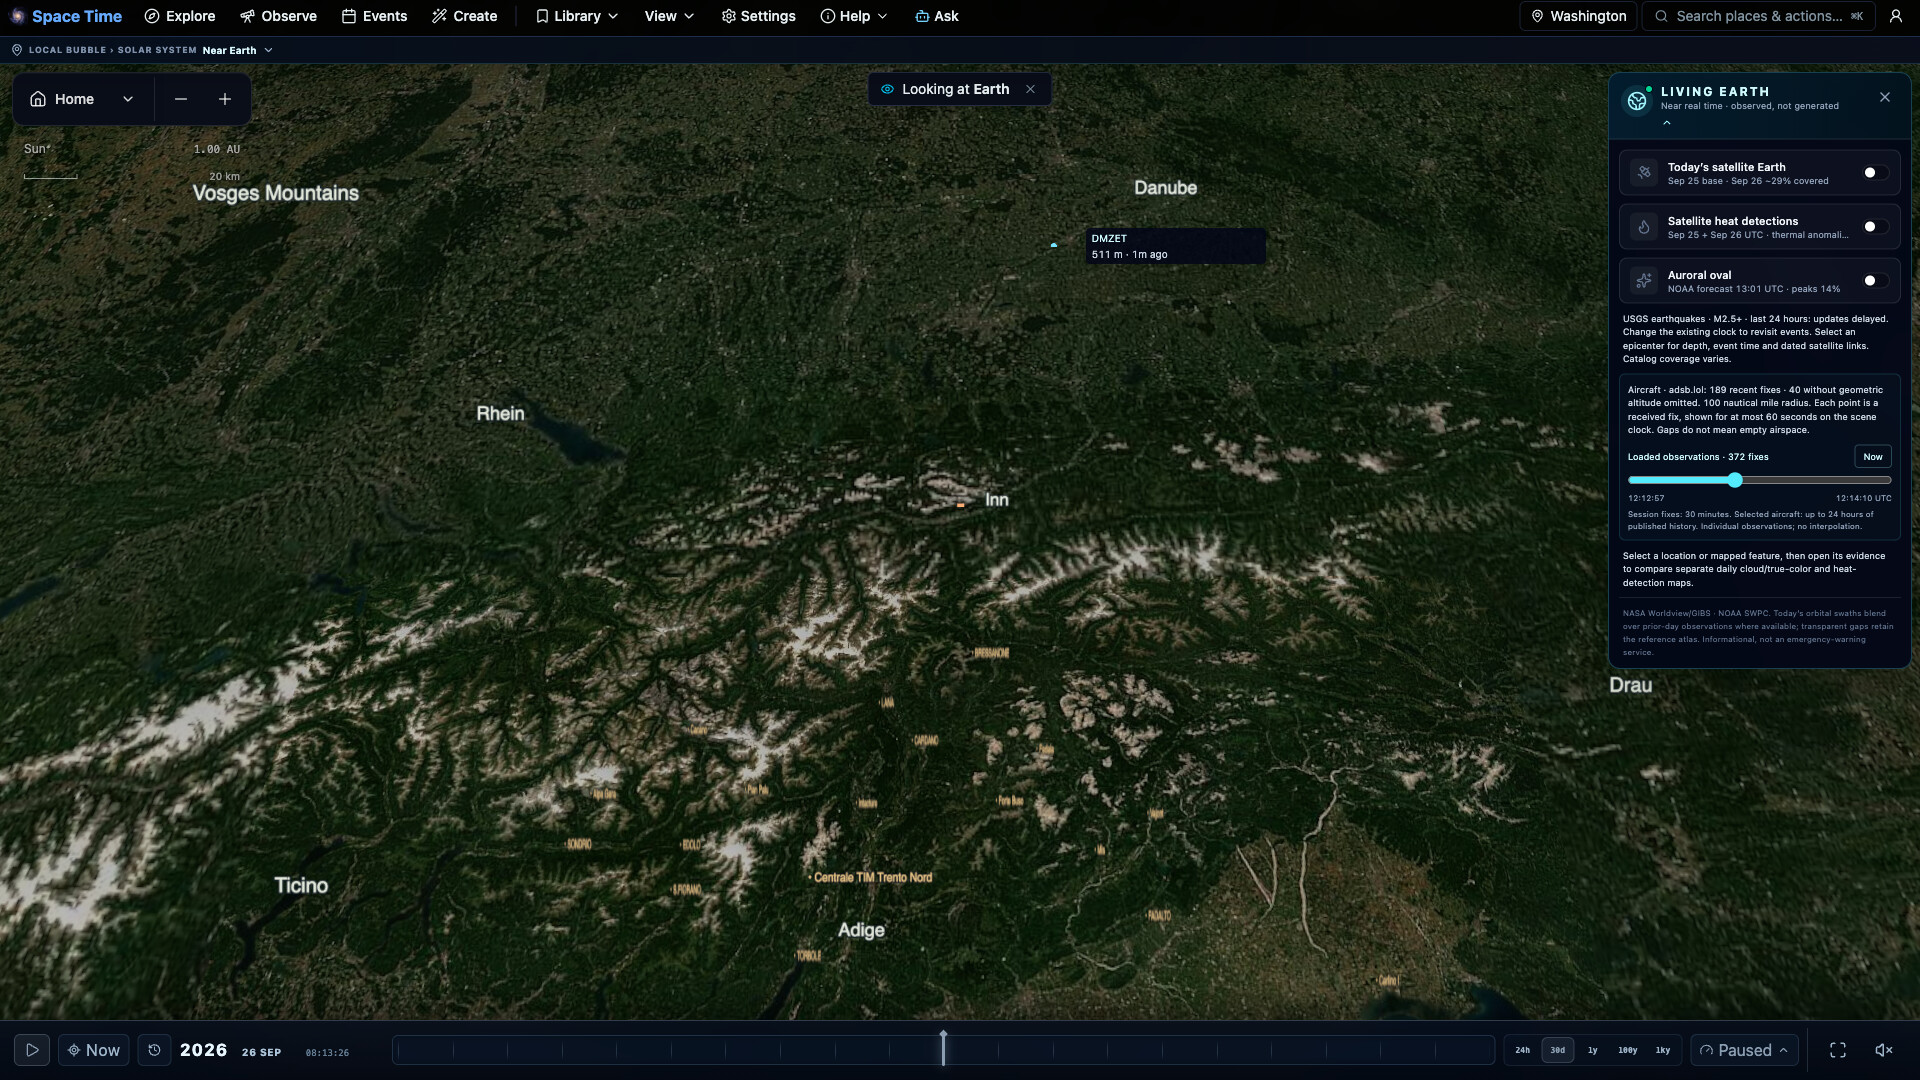
Task: Click the Home view button
Action: pos(62,99)
